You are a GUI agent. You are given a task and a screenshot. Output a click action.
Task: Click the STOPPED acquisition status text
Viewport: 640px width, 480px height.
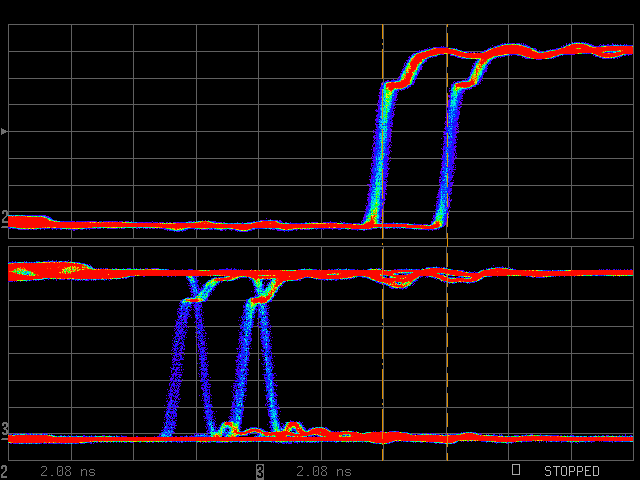click(x=572, y=471)
